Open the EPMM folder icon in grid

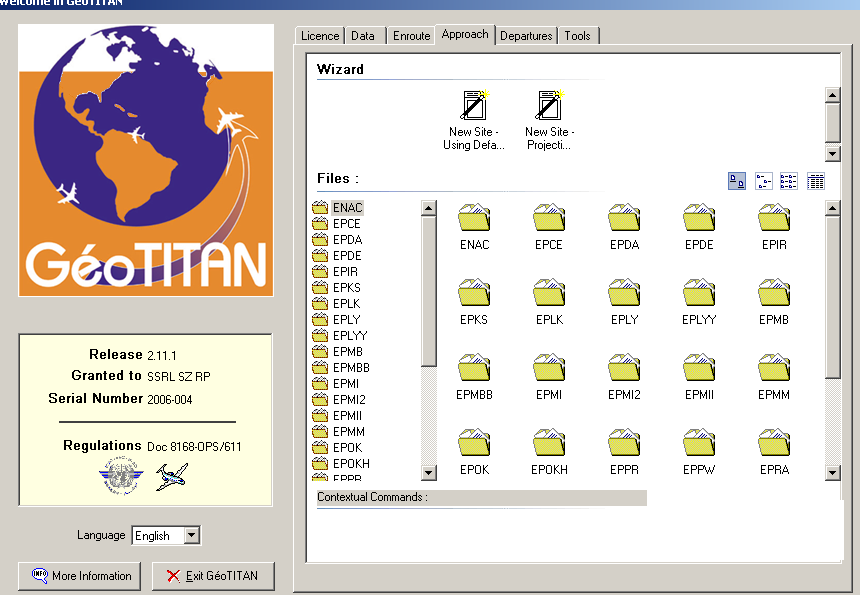[x=774, y=367]
